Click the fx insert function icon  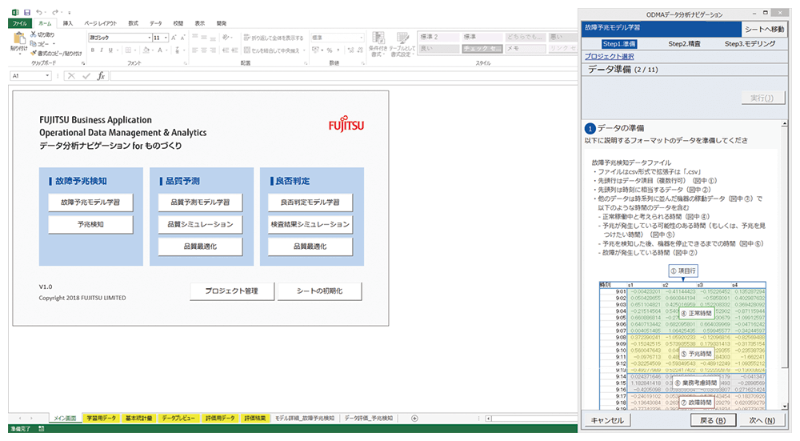click(x=101, y=76)
